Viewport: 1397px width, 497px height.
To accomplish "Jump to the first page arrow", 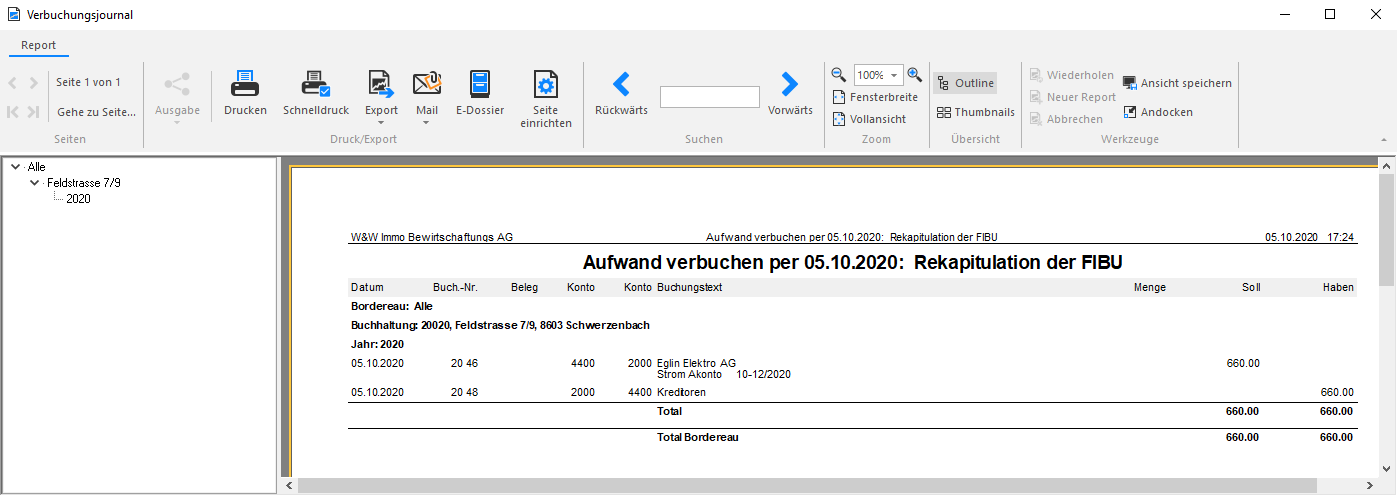I will click(13, 112).
